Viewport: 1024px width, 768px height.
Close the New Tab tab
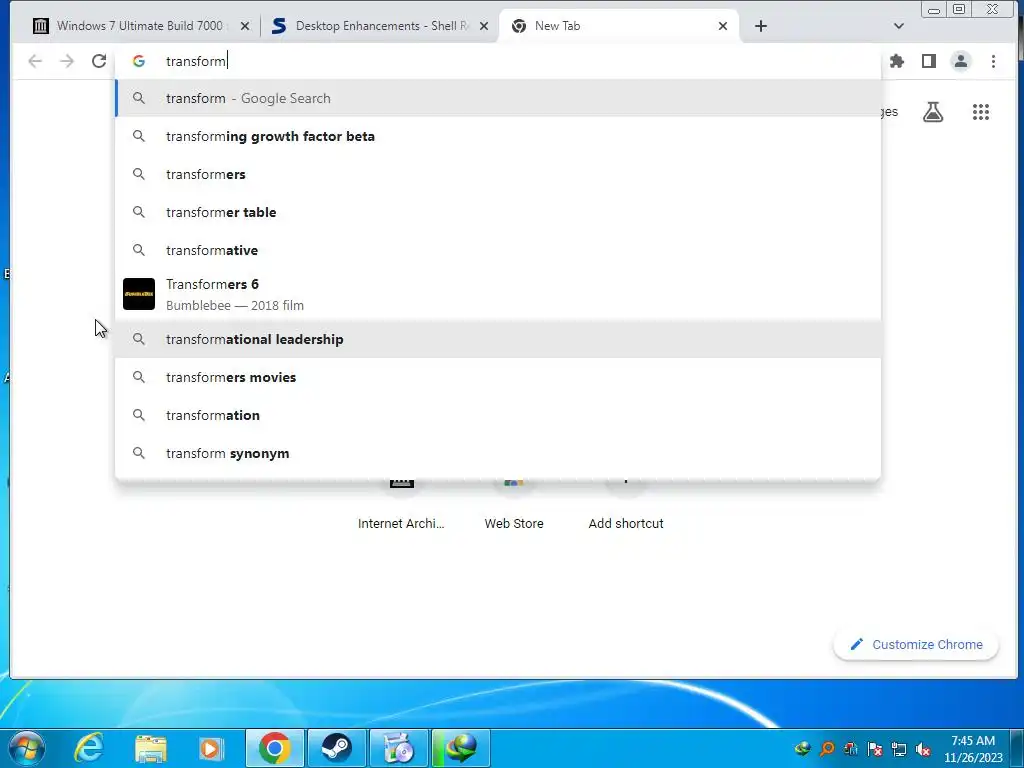pyautogui.click(x=723, y=26)
